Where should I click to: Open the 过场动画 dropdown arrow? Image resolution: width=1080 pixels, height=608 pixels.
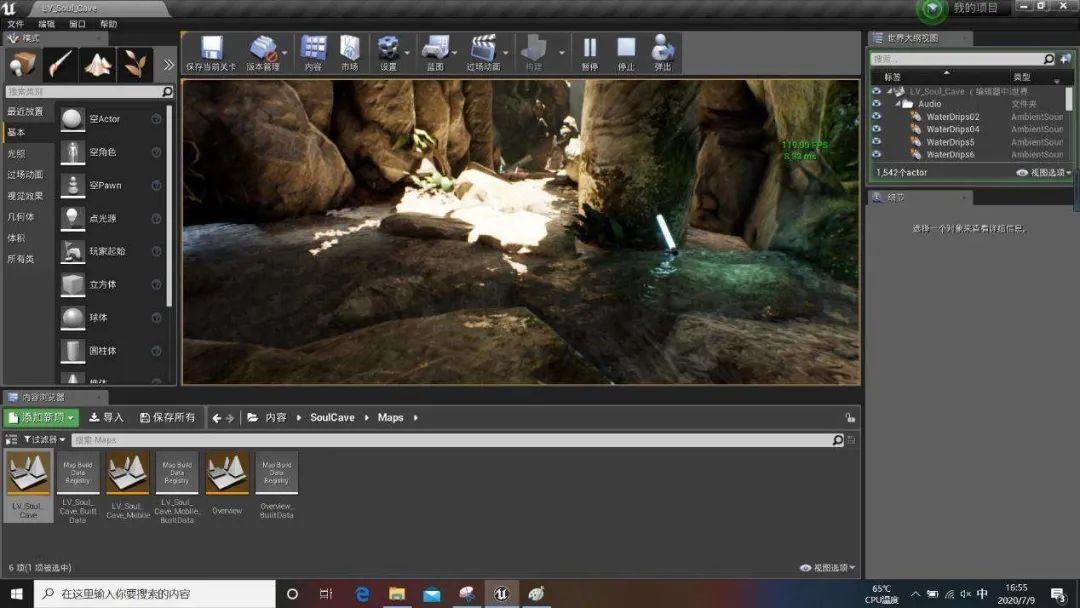click(x=506, y=53)
